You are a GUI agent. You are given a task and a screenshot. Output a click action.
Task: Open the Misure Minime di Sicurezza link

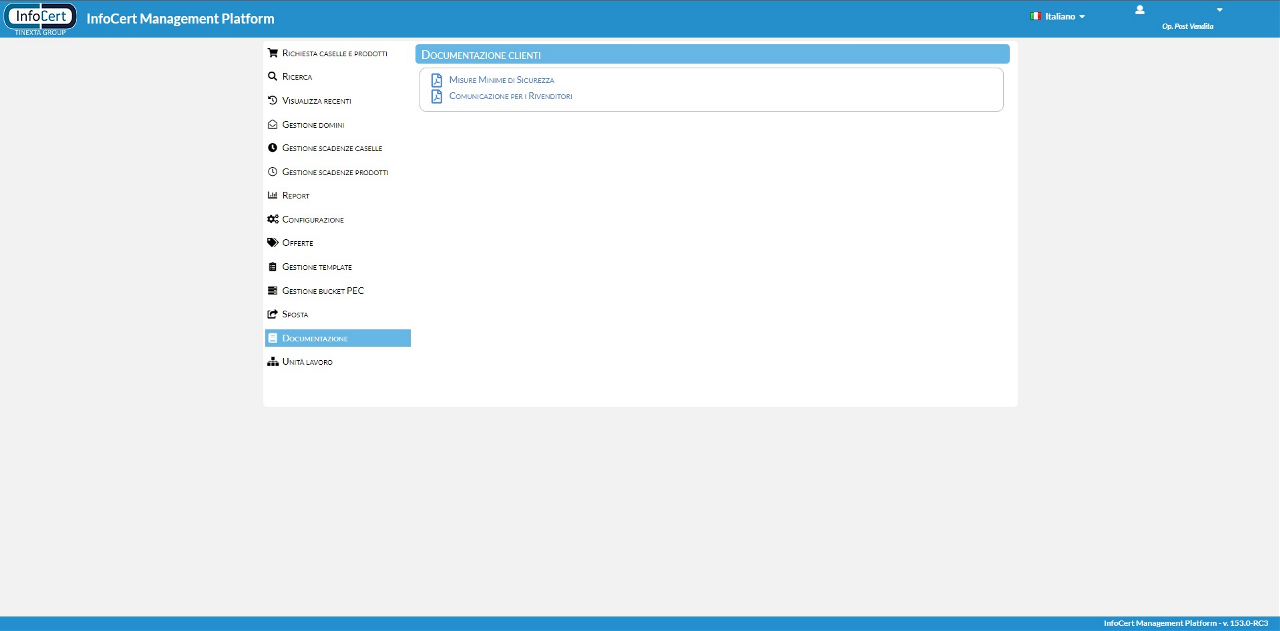pyautogui.click(x=501, y=80)
